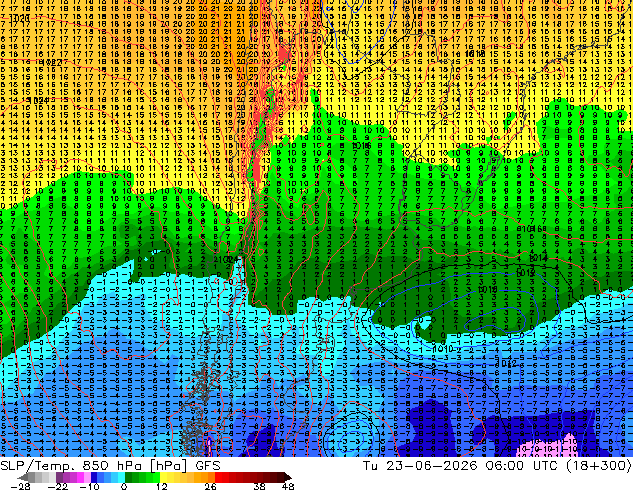Click the 26 legend value
Image resolution: width=634 pixels, height=490 pixels.
(210, 486)
